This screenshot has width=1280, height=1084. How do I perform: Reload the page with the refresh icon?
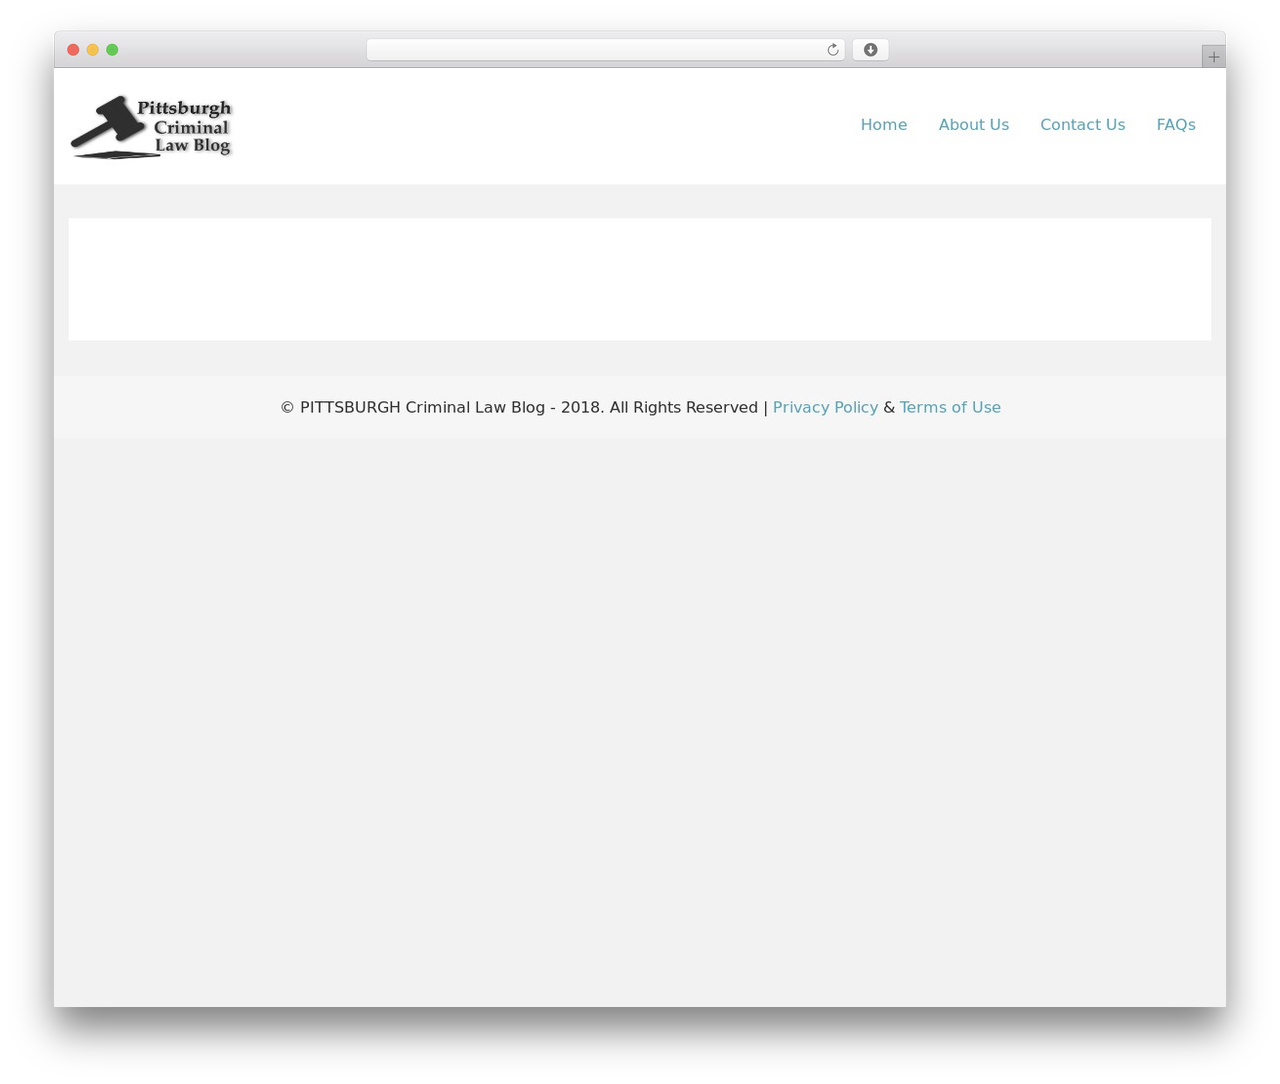click(x=832, y=50)
